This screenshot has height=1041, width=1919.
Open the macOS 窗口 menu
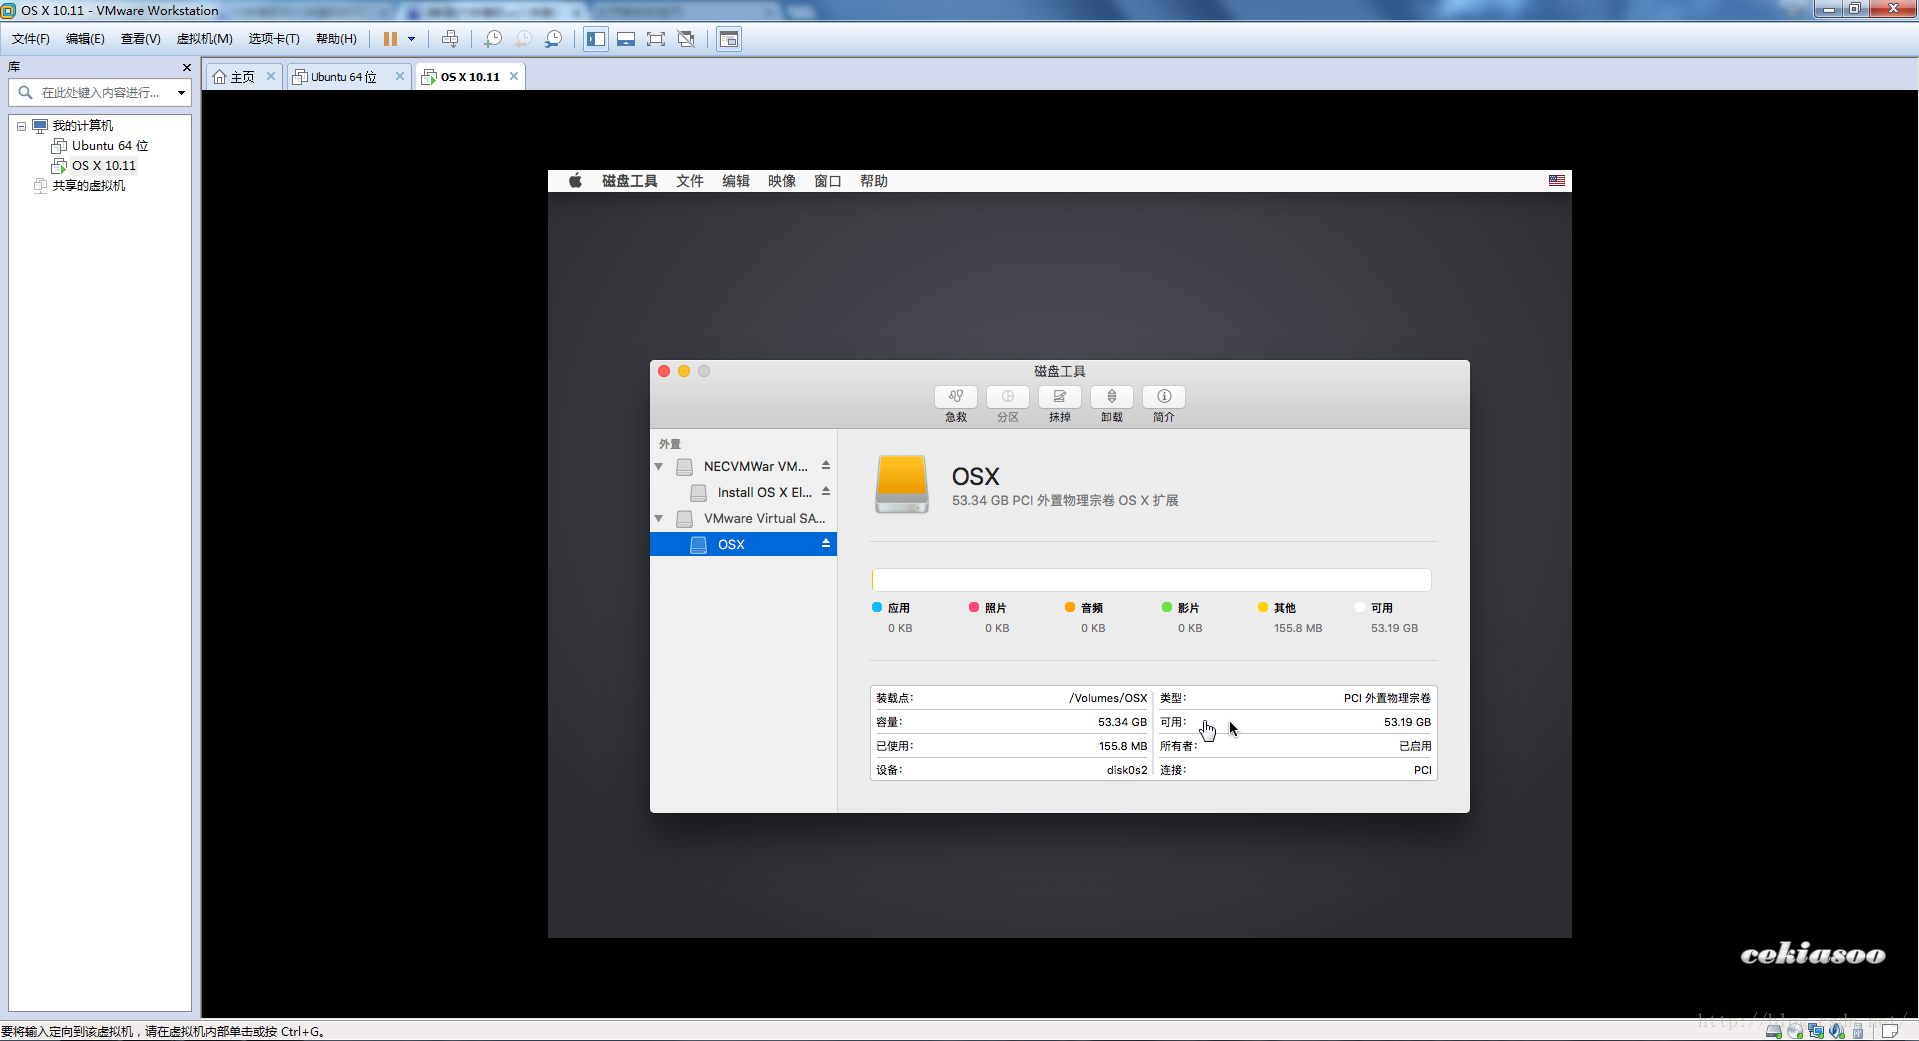(828, 181)
